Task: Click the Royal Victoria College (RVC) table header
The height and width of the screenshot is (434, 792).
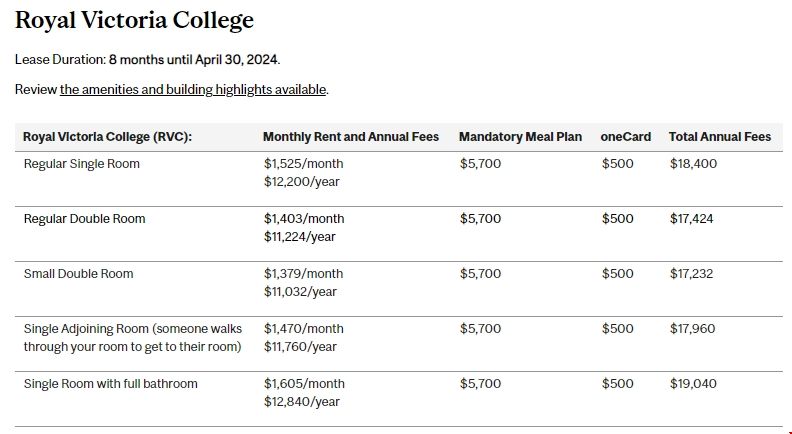Action: pyautogui.click(x=108, y=137)
